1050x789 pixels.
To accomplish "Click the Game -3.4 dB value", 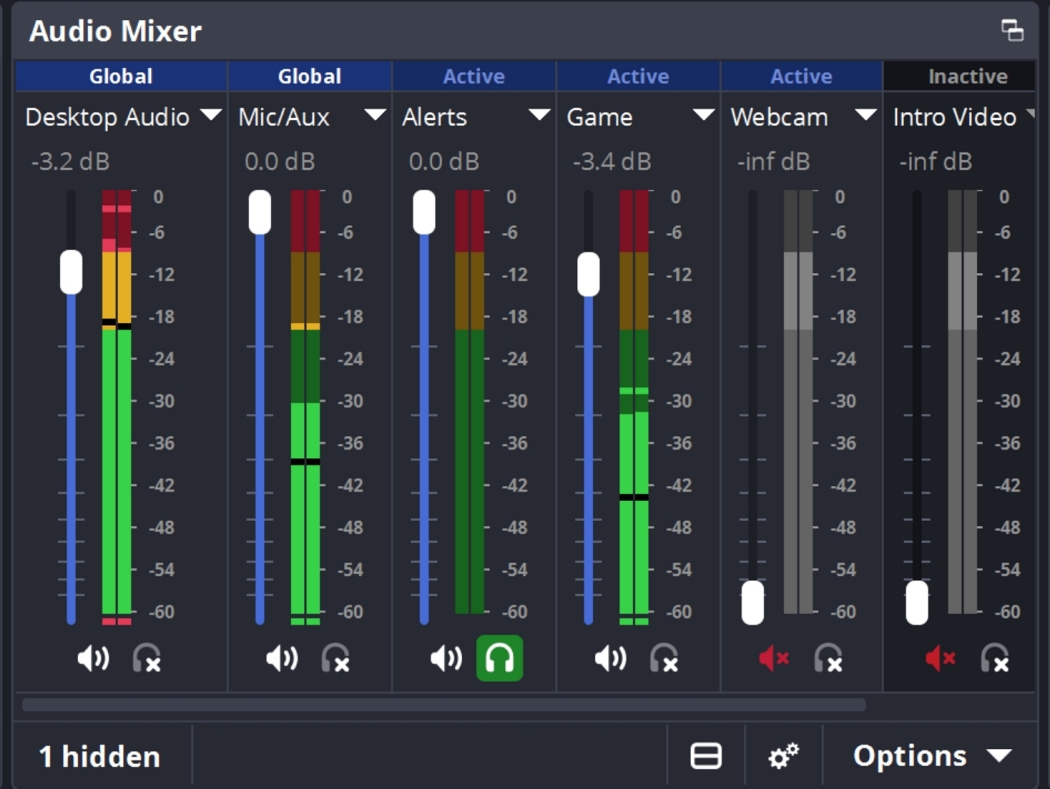I will pyautogui.click(x=612, y=161).
